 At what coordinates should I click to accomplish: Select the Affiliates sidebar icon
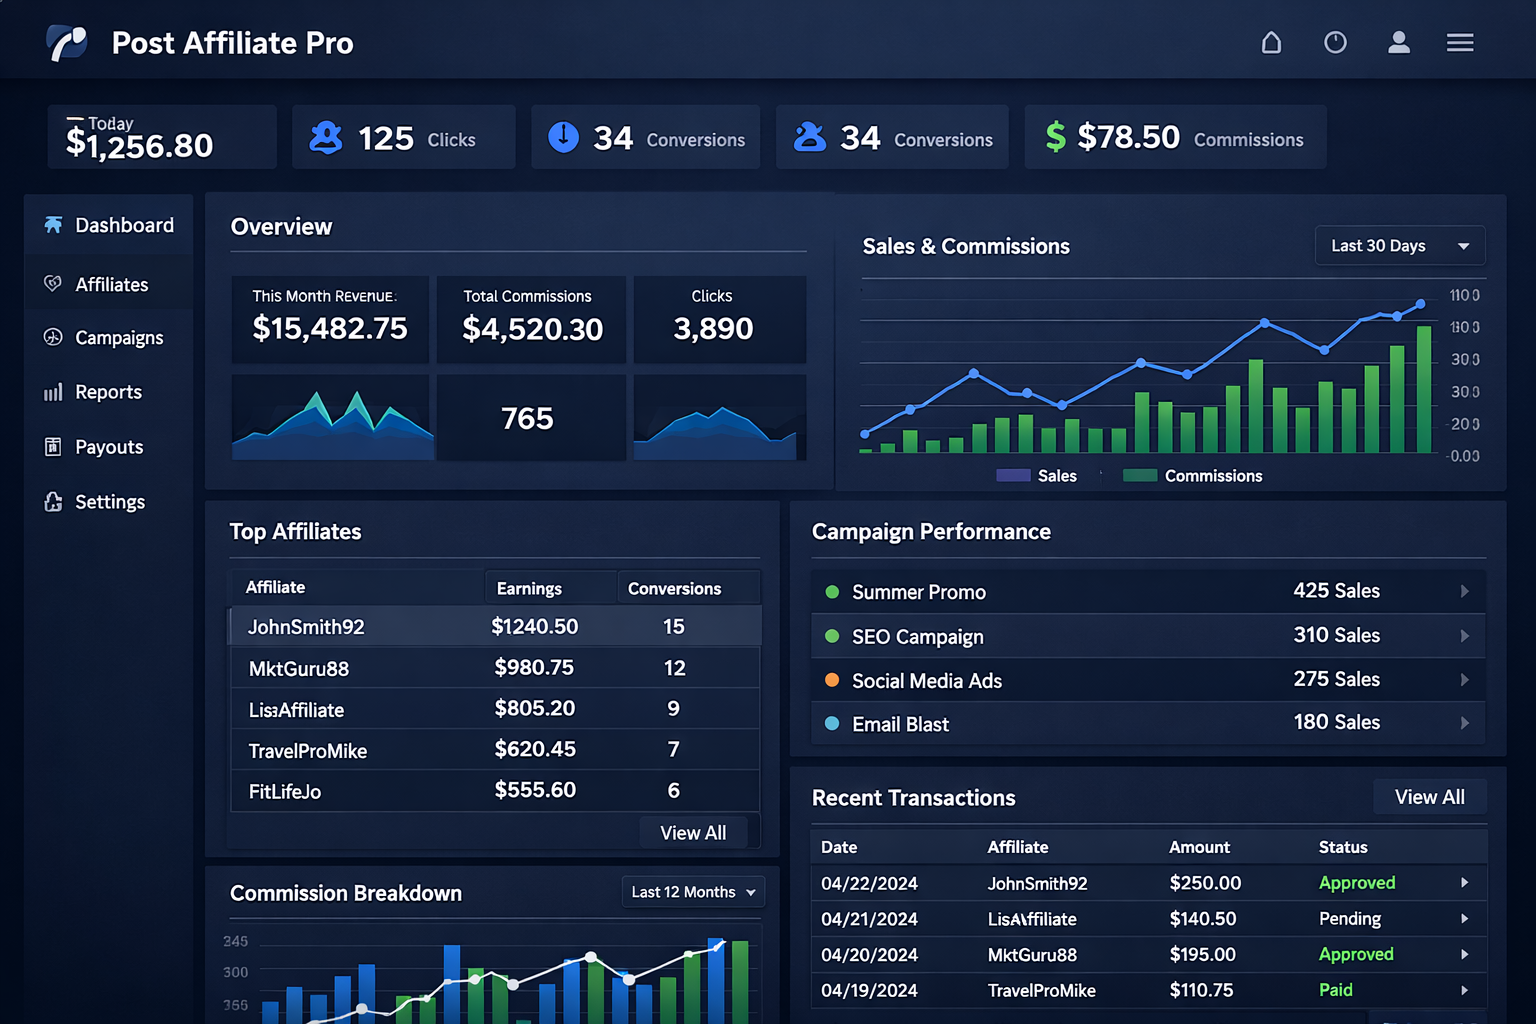(53, 283)
